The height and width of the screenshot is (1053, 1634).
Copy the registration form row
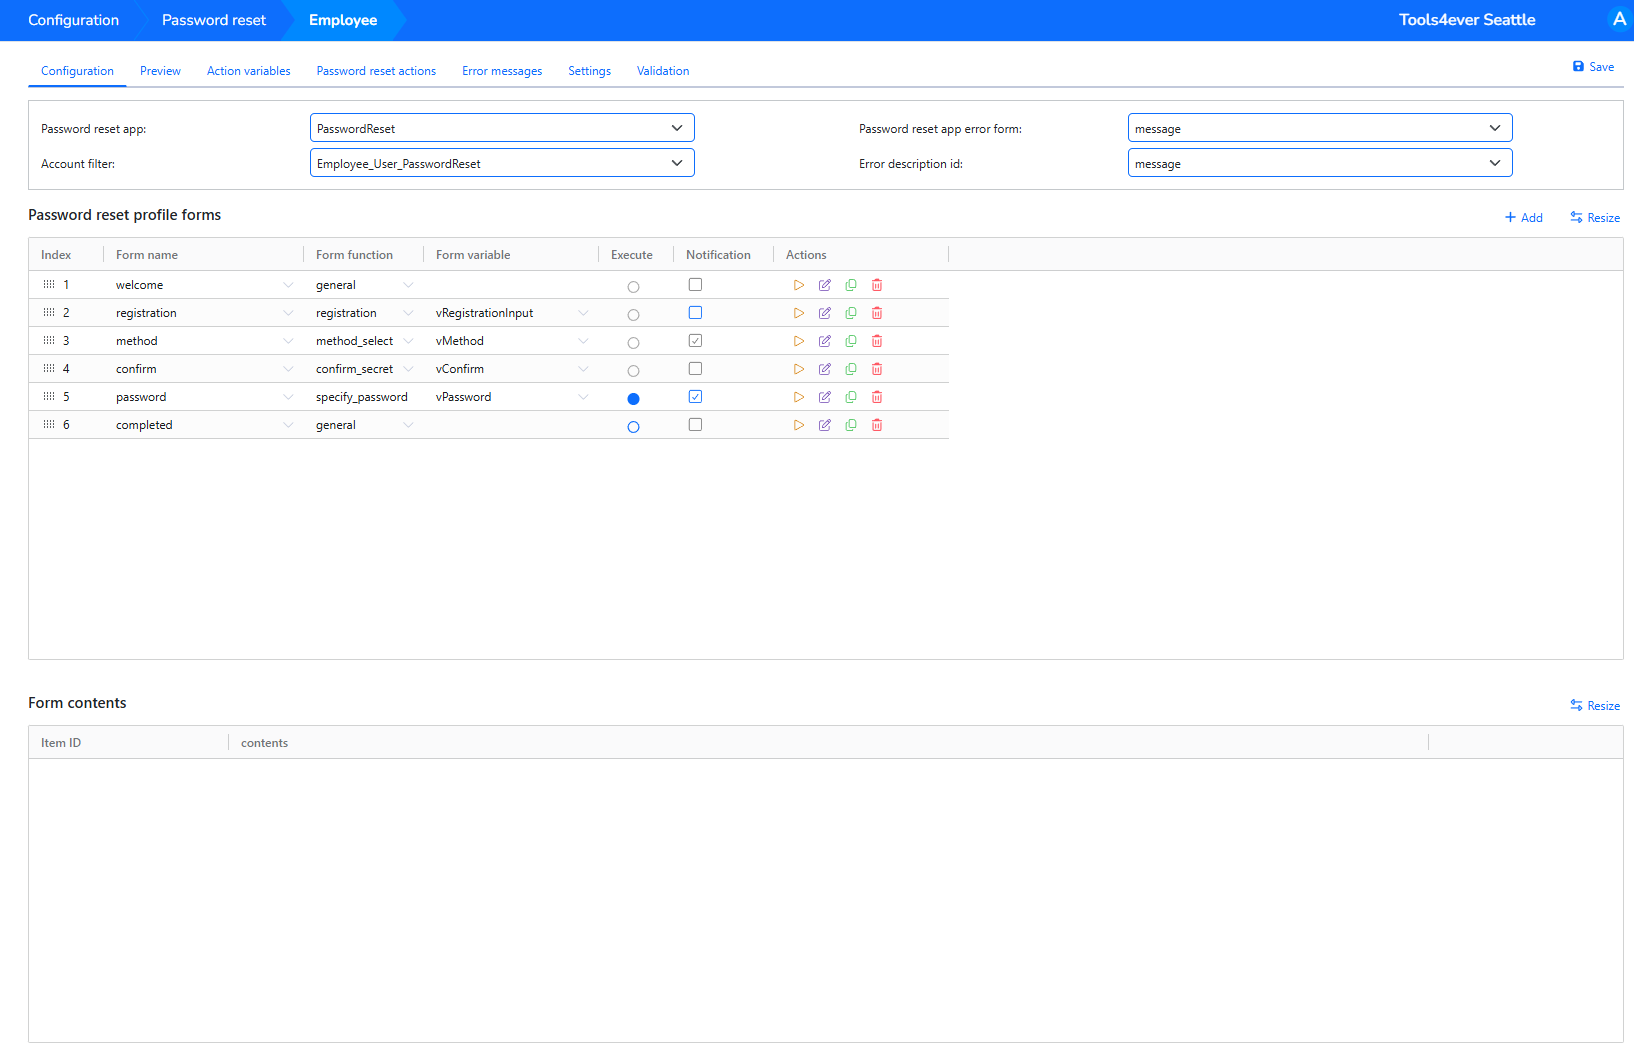tap(851, 313)
